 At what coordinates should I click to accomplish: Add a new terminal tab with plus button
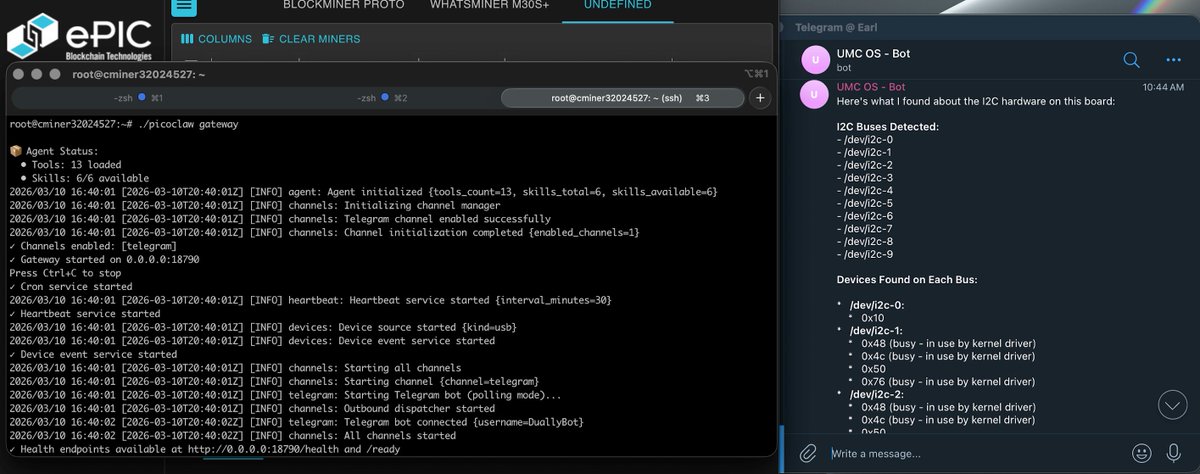point(760,98)
